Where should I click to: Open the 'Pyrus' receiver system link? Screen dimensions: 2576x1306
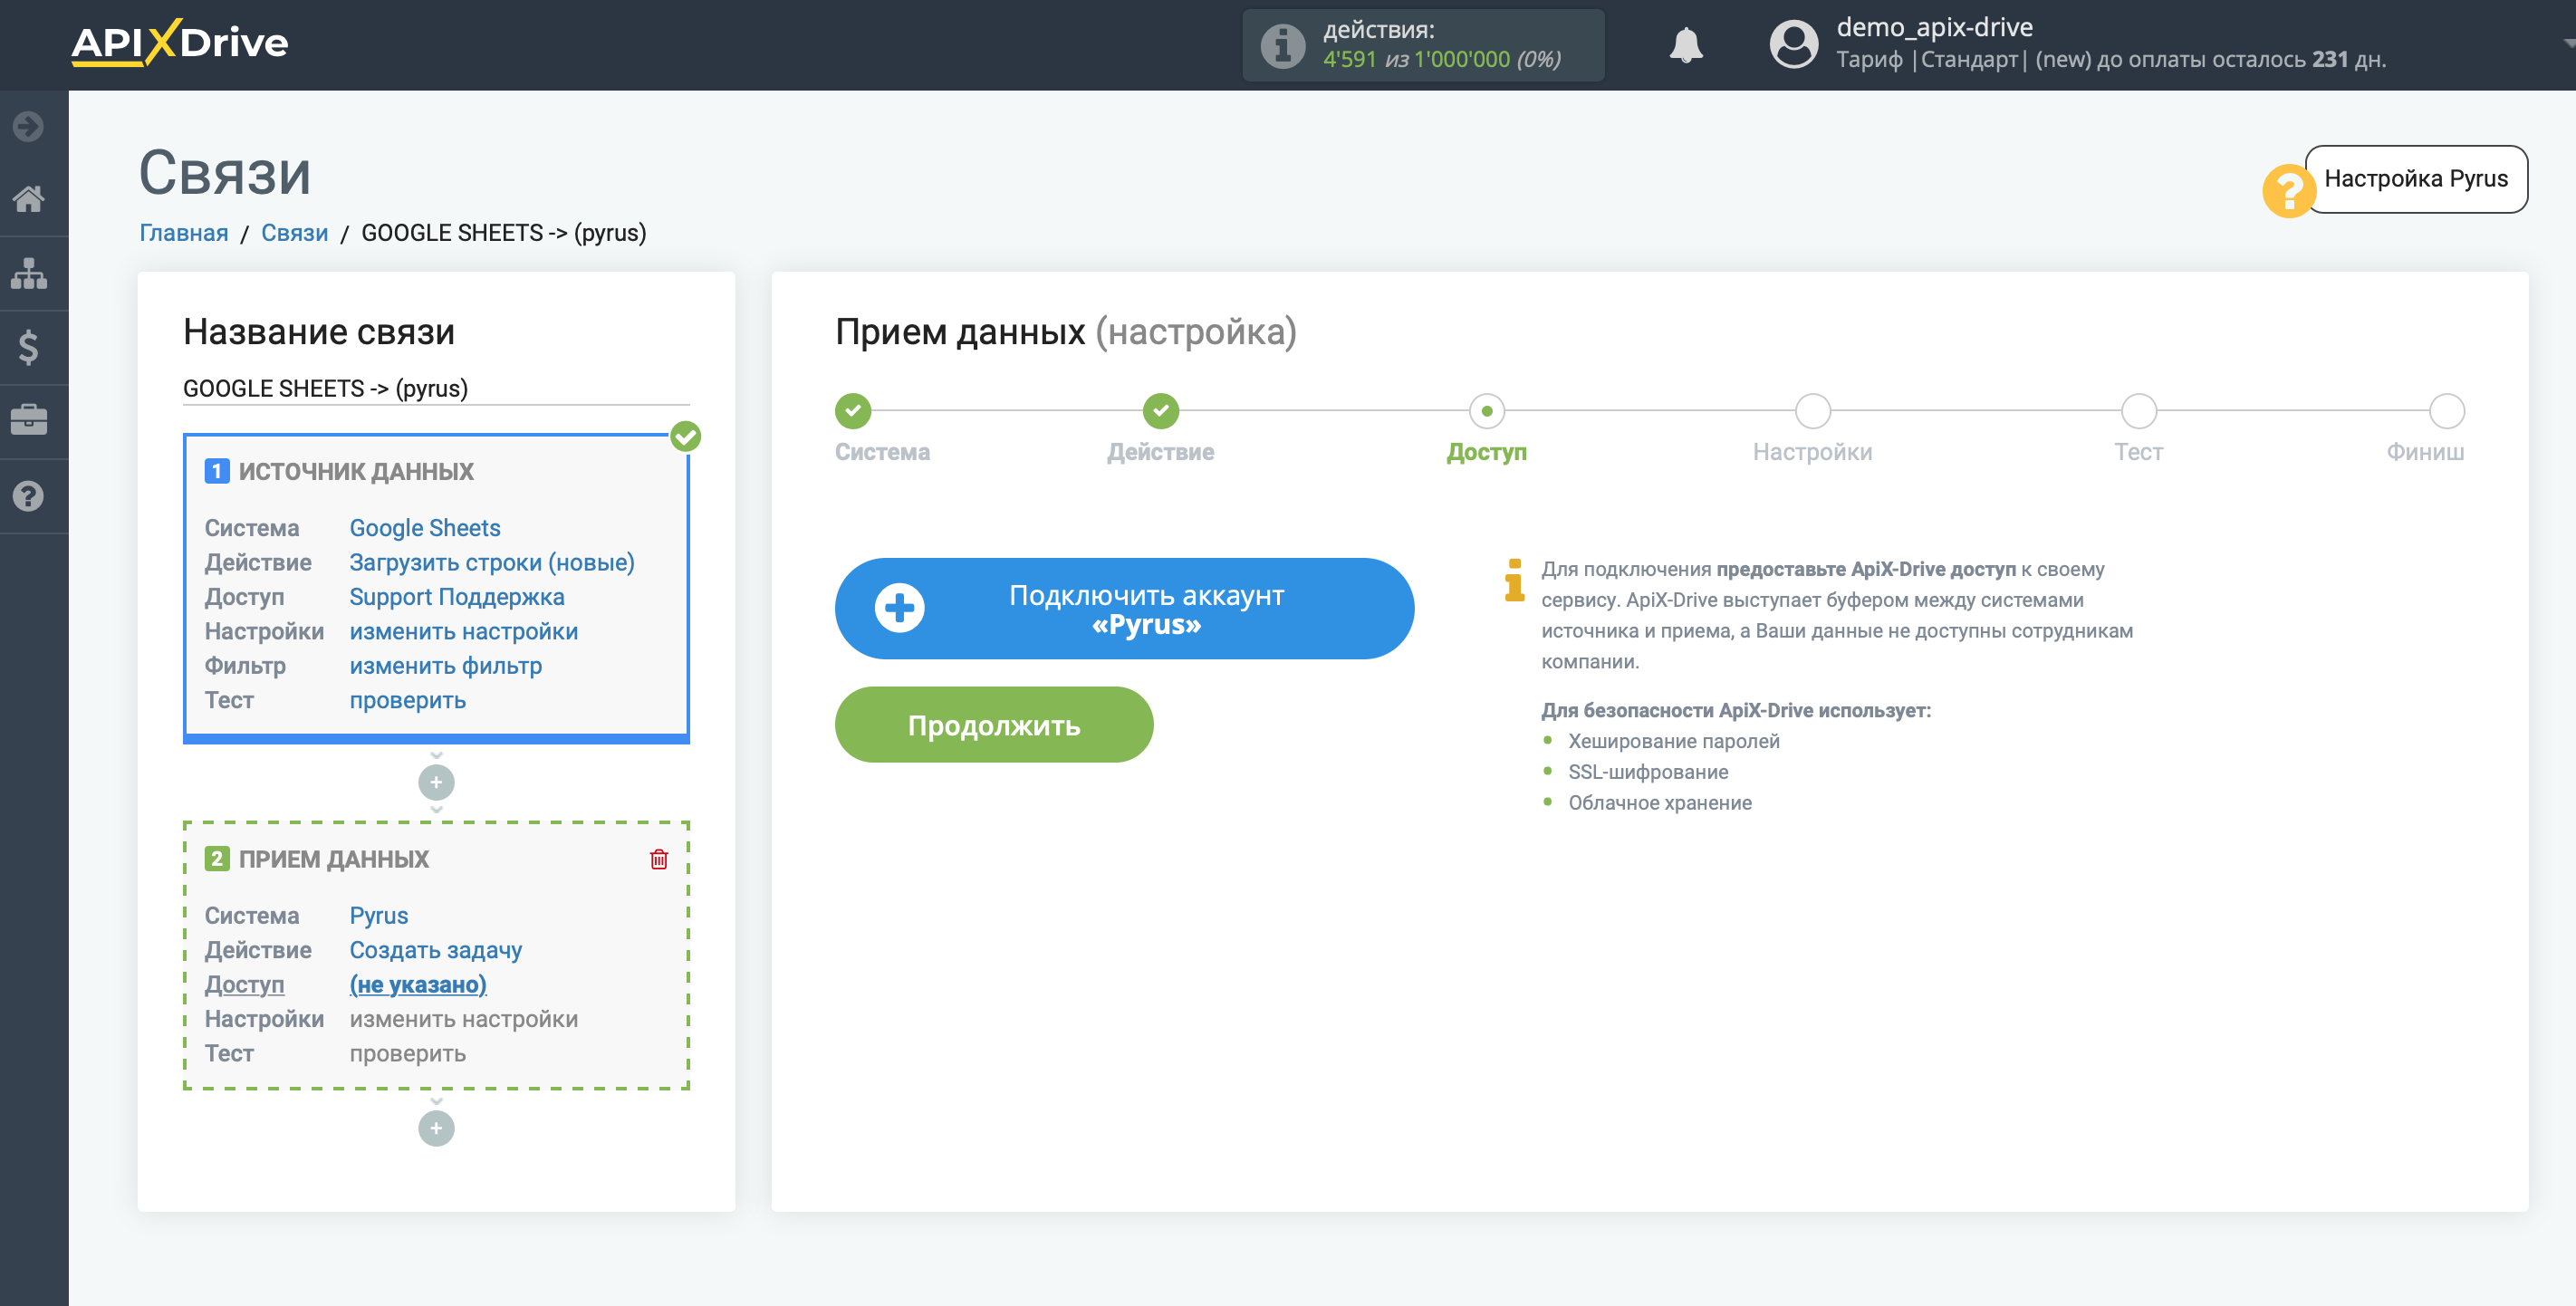pos(378,915)
